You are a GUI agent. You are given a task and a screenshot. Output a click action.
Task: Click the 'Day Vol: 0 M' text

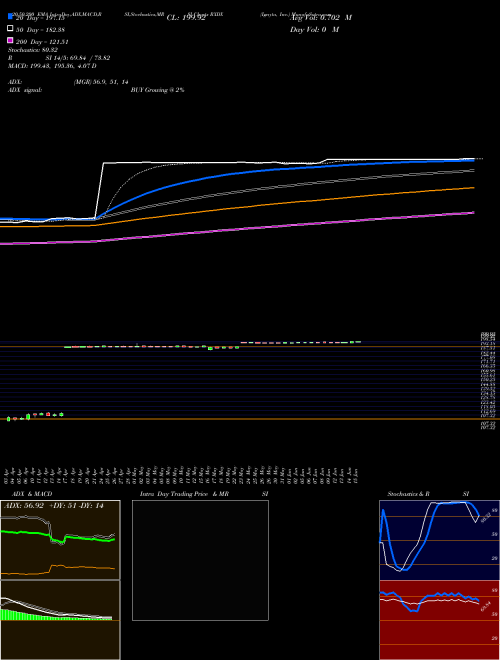(314, 30)
